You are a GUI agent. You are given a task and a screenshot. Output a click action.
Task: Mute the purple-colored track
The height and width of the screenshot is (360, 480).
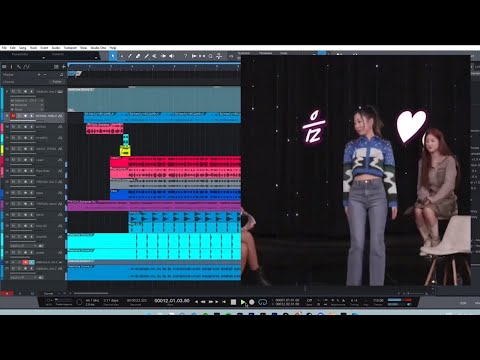[x=13, y=204]
